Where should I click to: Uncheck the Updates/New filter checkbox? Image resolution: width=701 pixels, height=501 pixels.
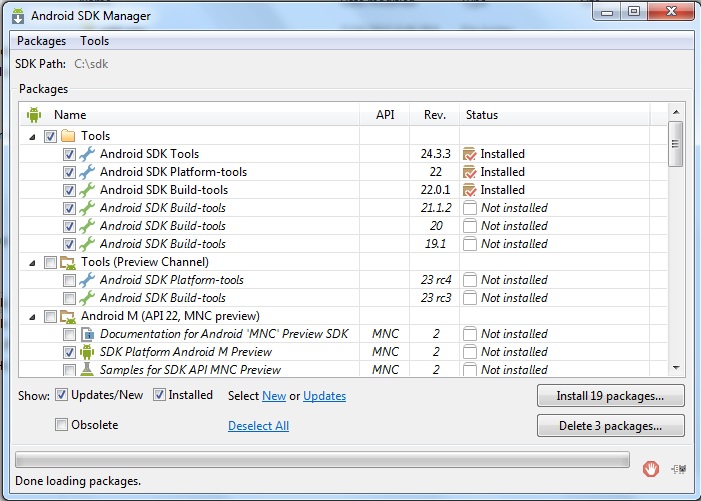click(x=61, y=395)
